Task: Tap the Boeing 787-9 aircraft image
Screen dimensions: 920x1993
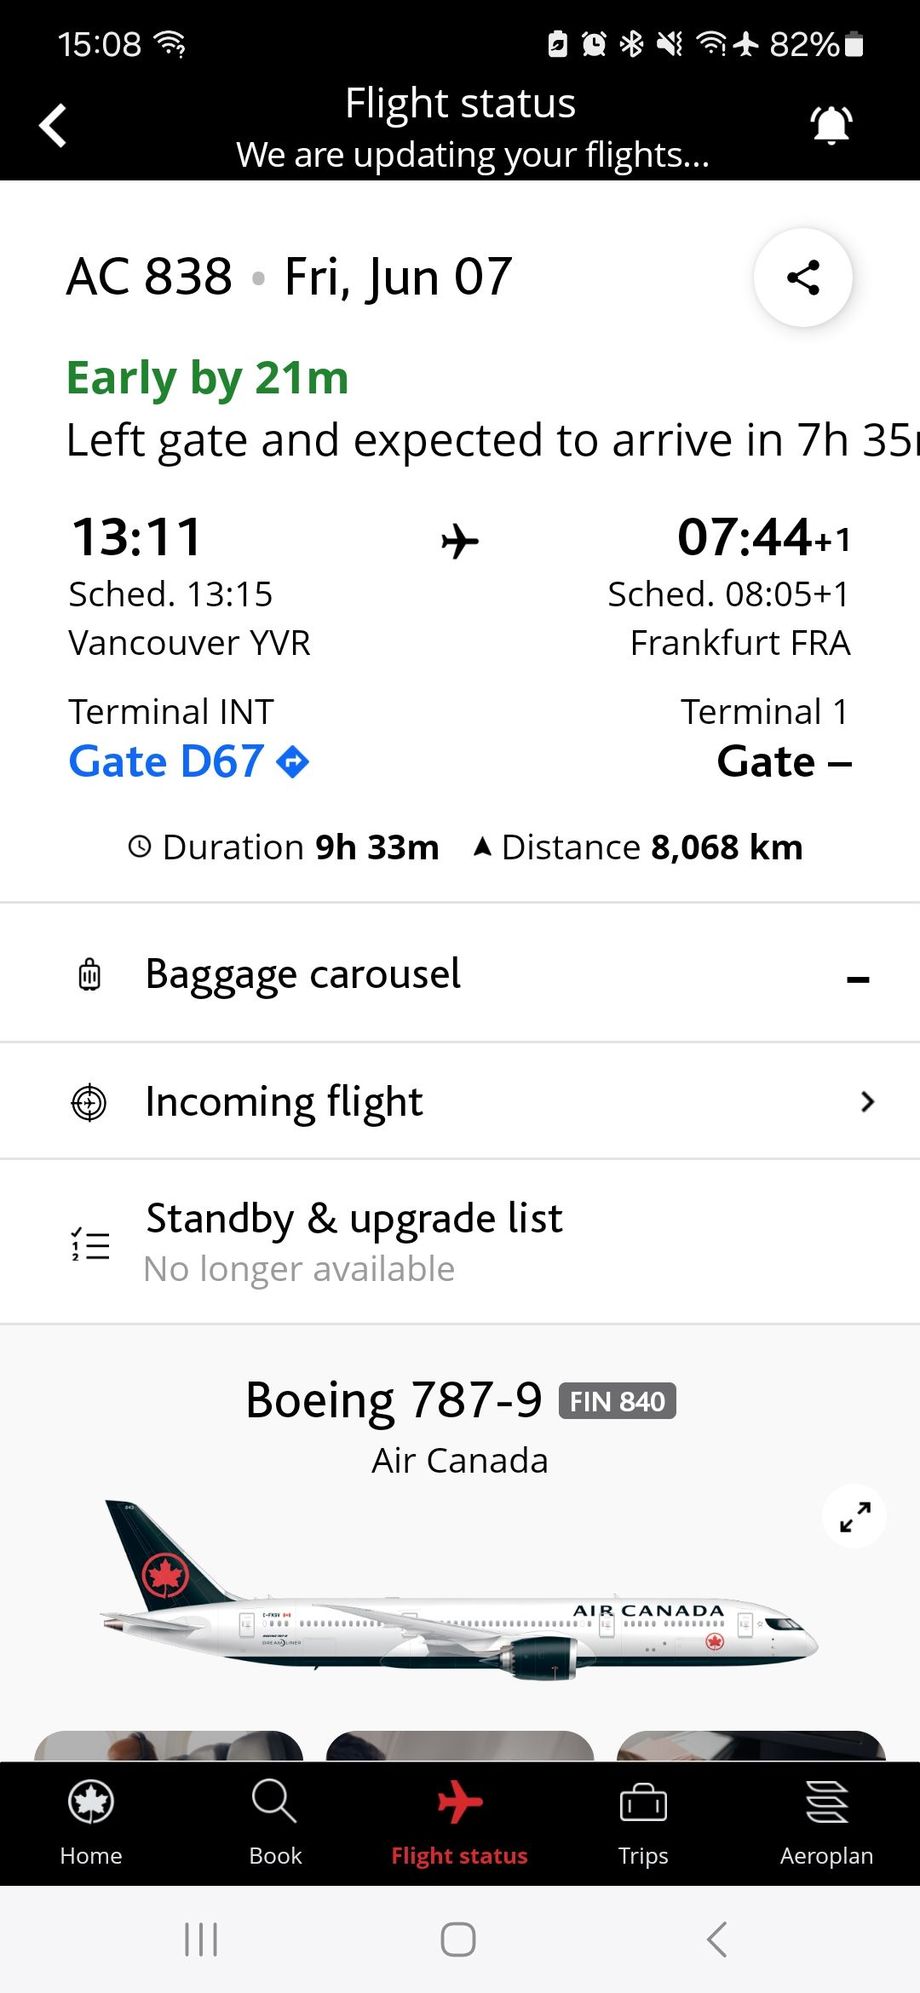Action: (x=460, y=1592)
